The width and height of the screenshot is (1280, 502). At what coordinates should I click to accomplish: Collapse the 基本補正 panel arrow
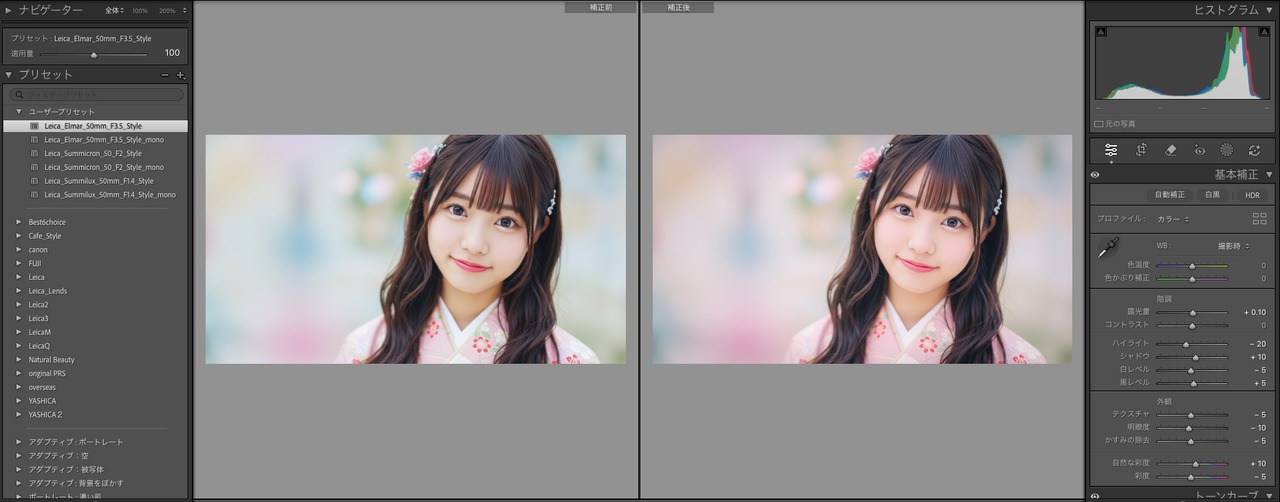tap(1269, 174)
